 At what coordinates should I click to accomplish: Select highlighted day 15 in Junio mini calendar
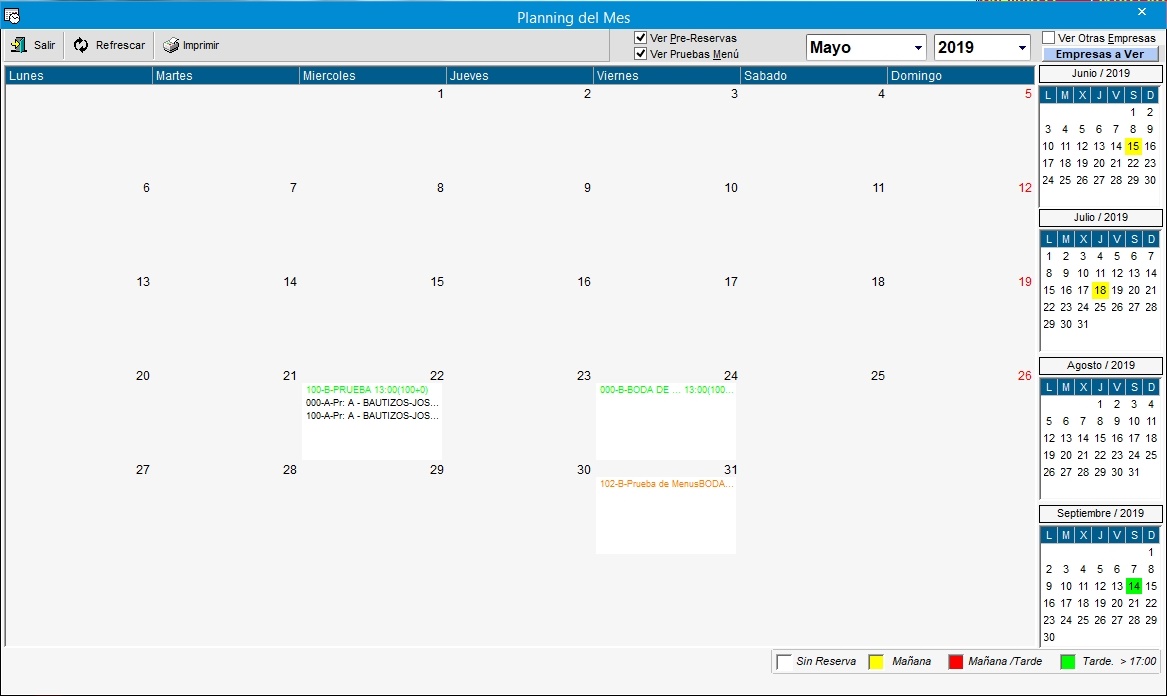click(1133, 147)
